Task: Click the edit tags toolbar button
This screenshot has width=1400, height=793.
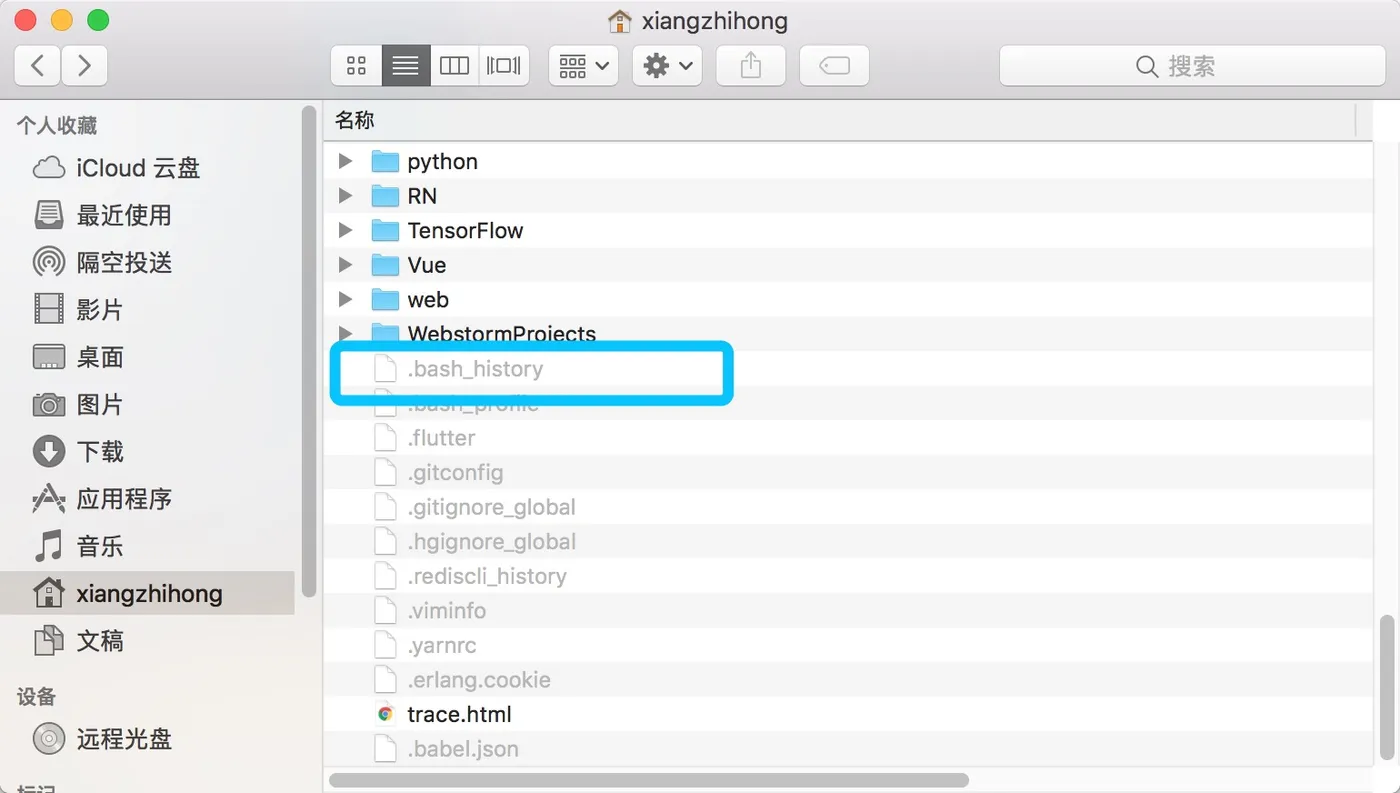Action: [834, 66]
